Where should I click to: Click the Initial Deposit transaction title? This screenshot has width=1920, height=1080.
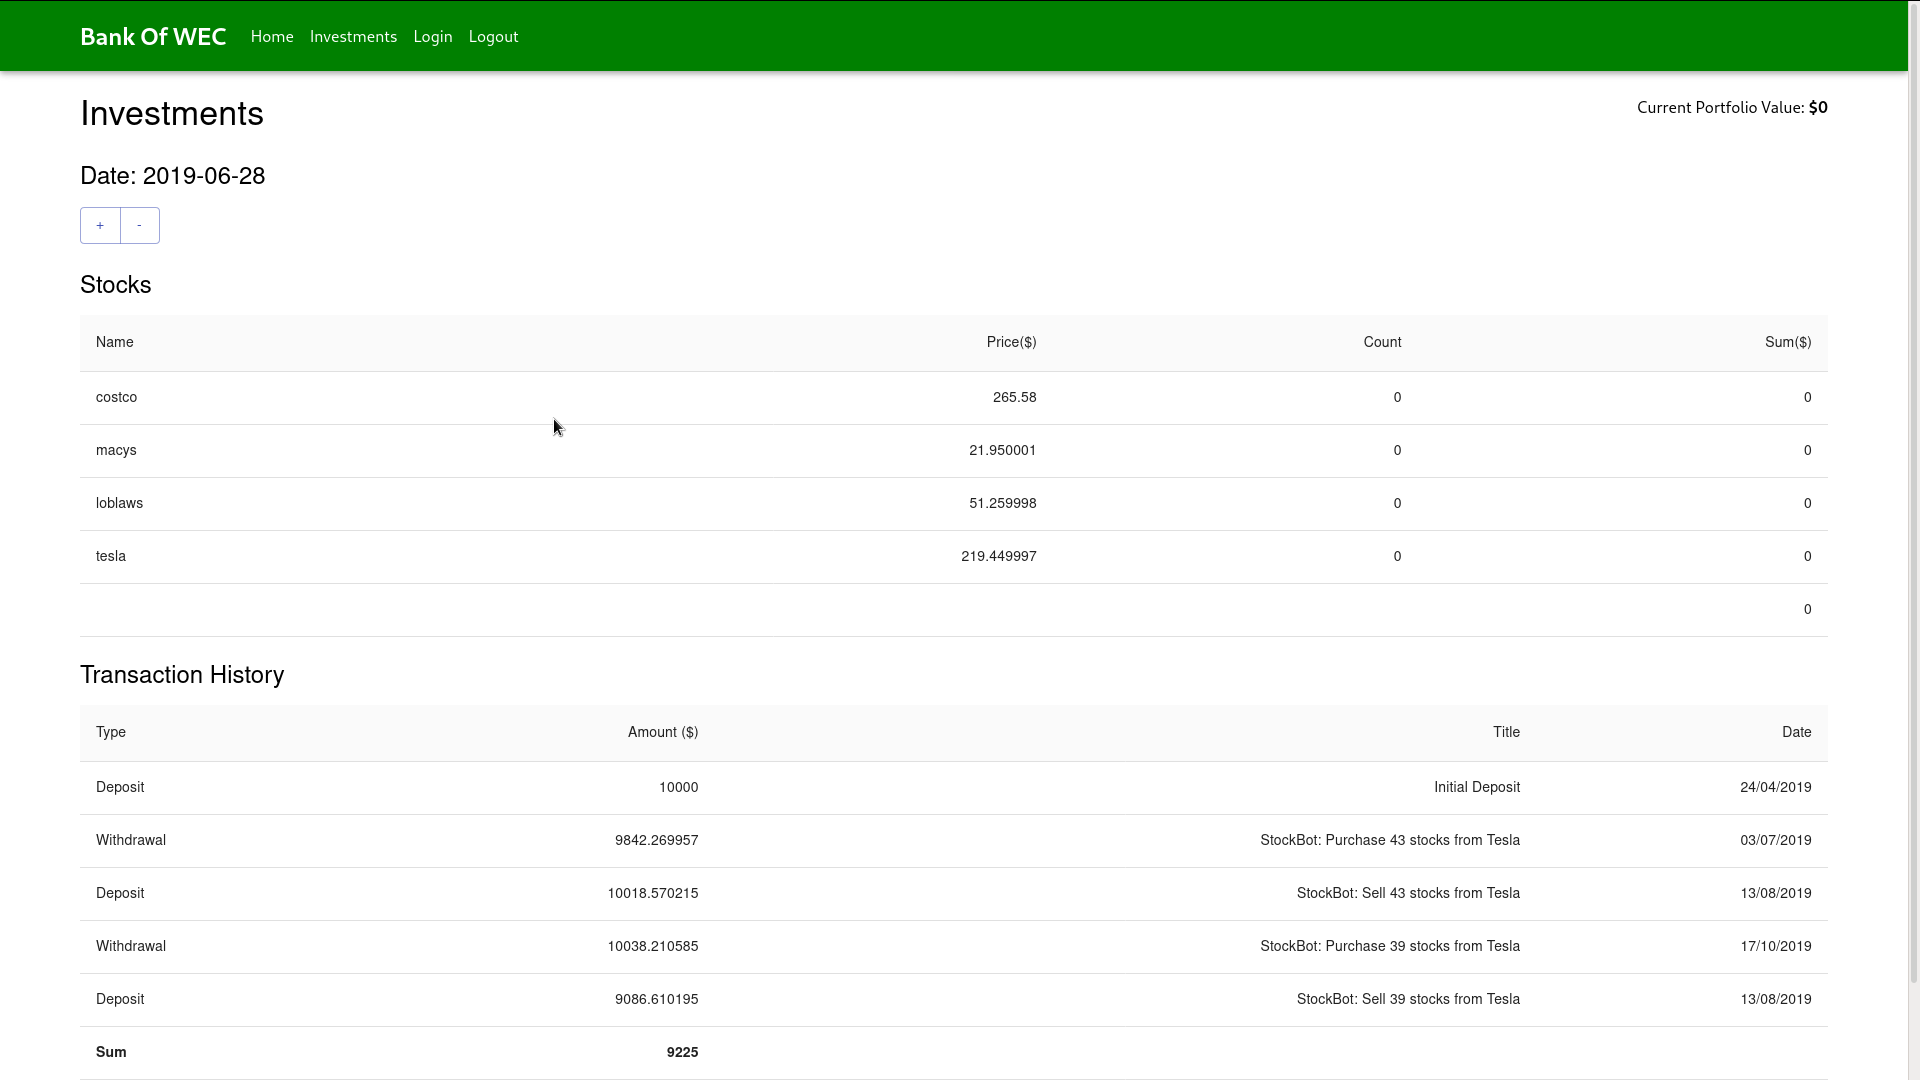point(1476,788)
